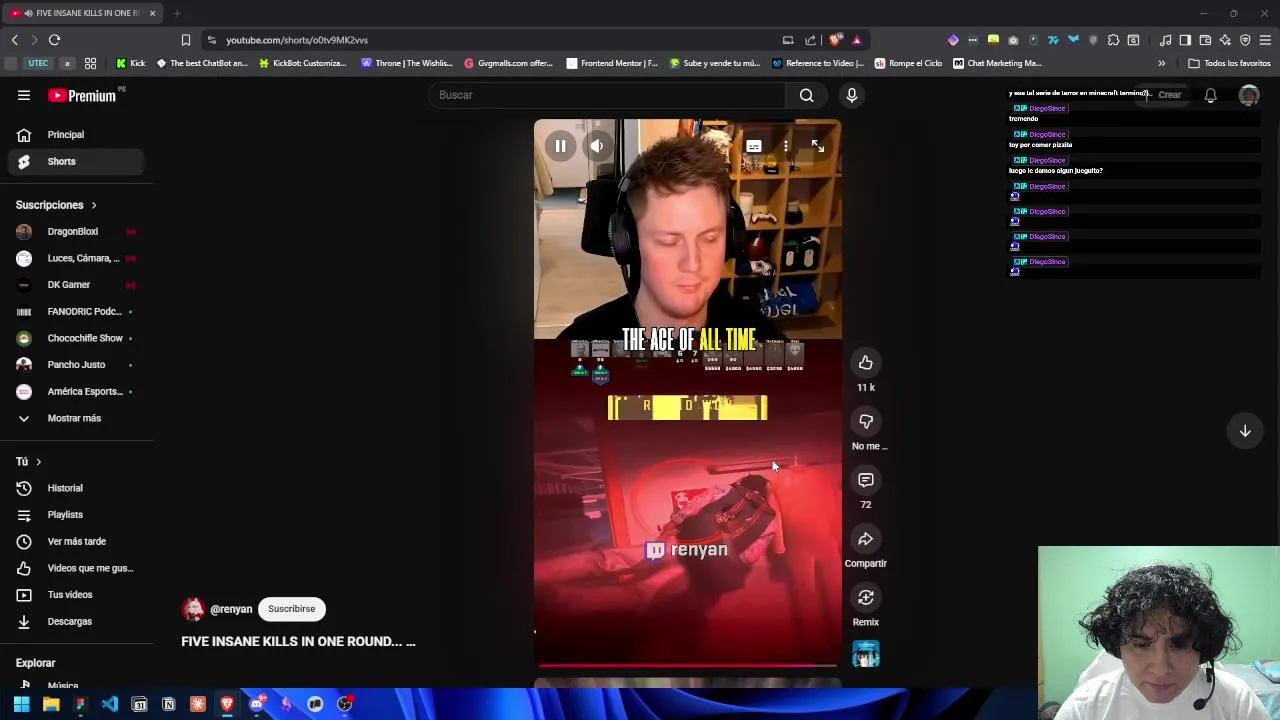Open Descargas in the sidebar
The image size is (1280, 720).
pos(76,621)
